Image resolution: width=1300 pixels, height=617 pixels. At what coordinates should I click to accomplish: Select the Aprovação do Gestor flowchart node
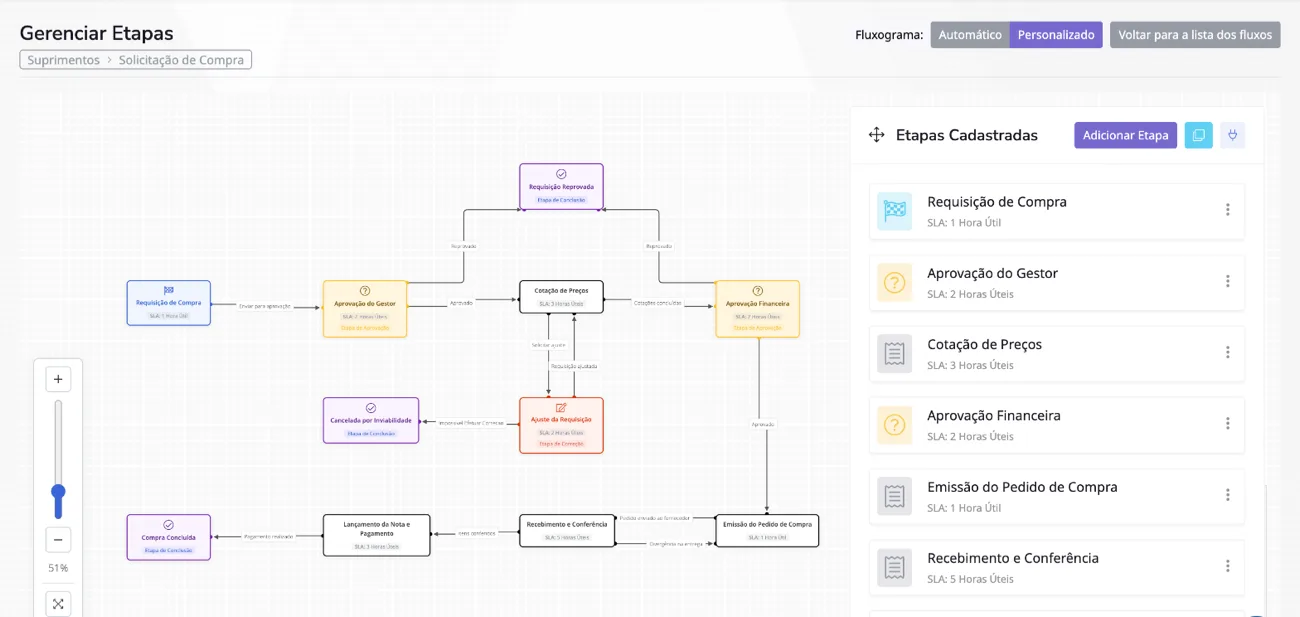365,309
